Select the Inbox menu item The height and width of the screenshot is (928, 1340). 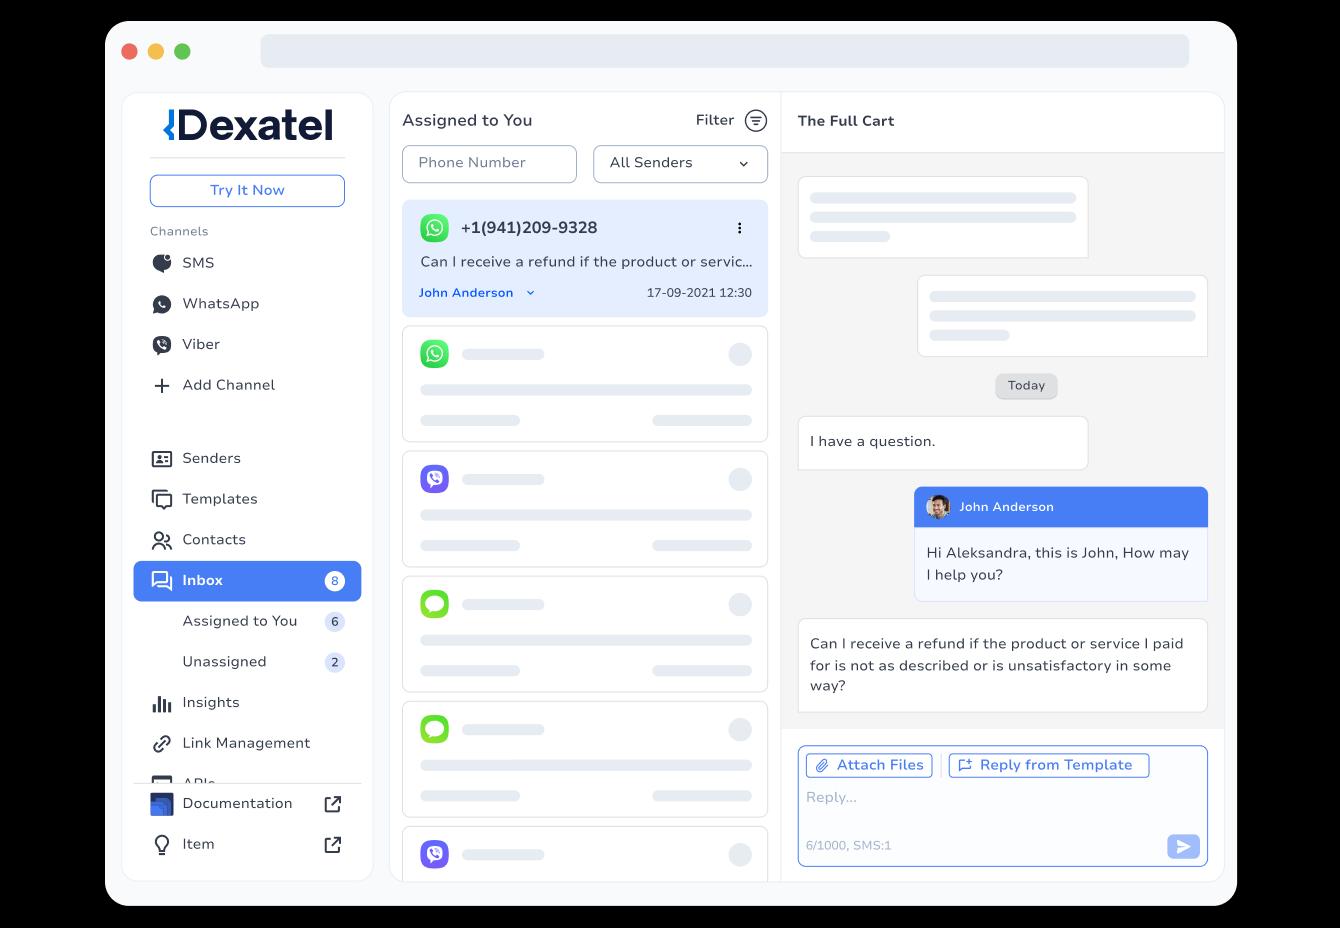(247, 581)
